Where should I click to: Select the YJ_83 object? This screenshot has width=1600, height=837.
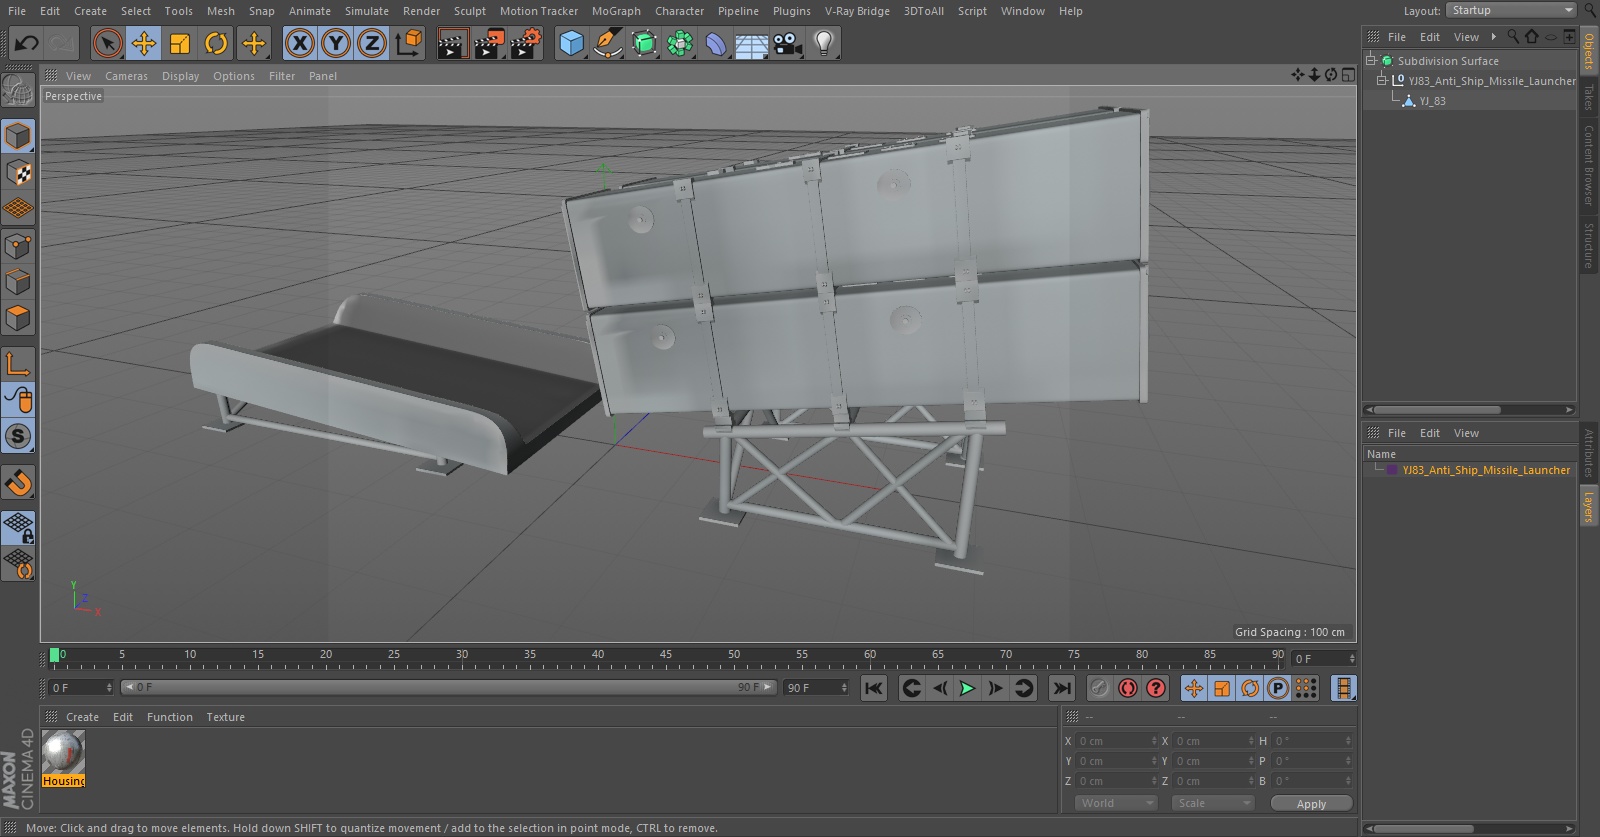[x=1432, y=101]
